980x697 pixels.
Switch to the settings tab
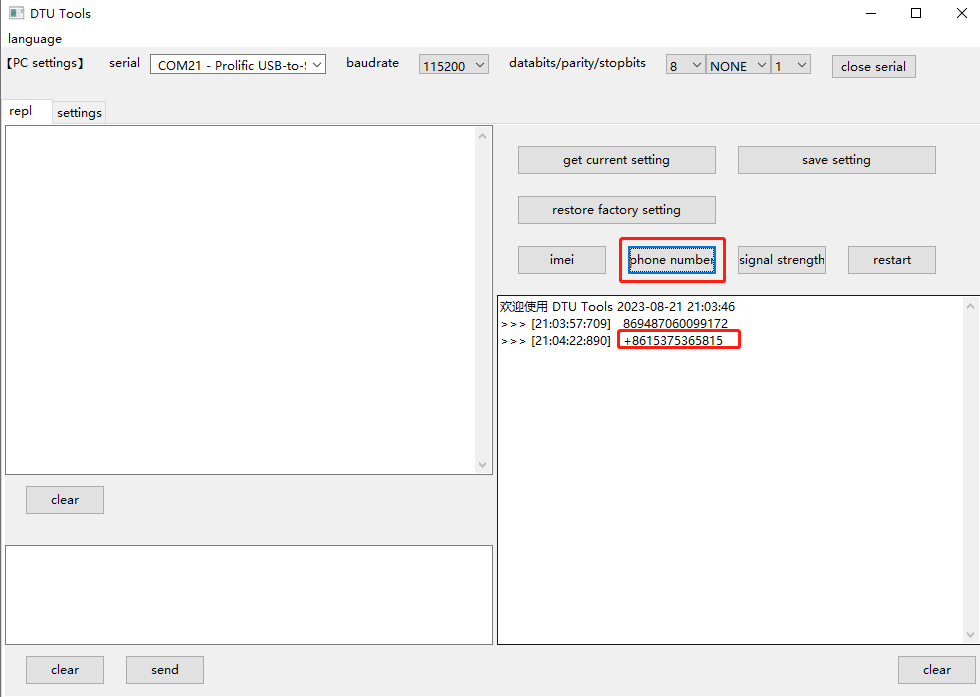pos(79,113)
